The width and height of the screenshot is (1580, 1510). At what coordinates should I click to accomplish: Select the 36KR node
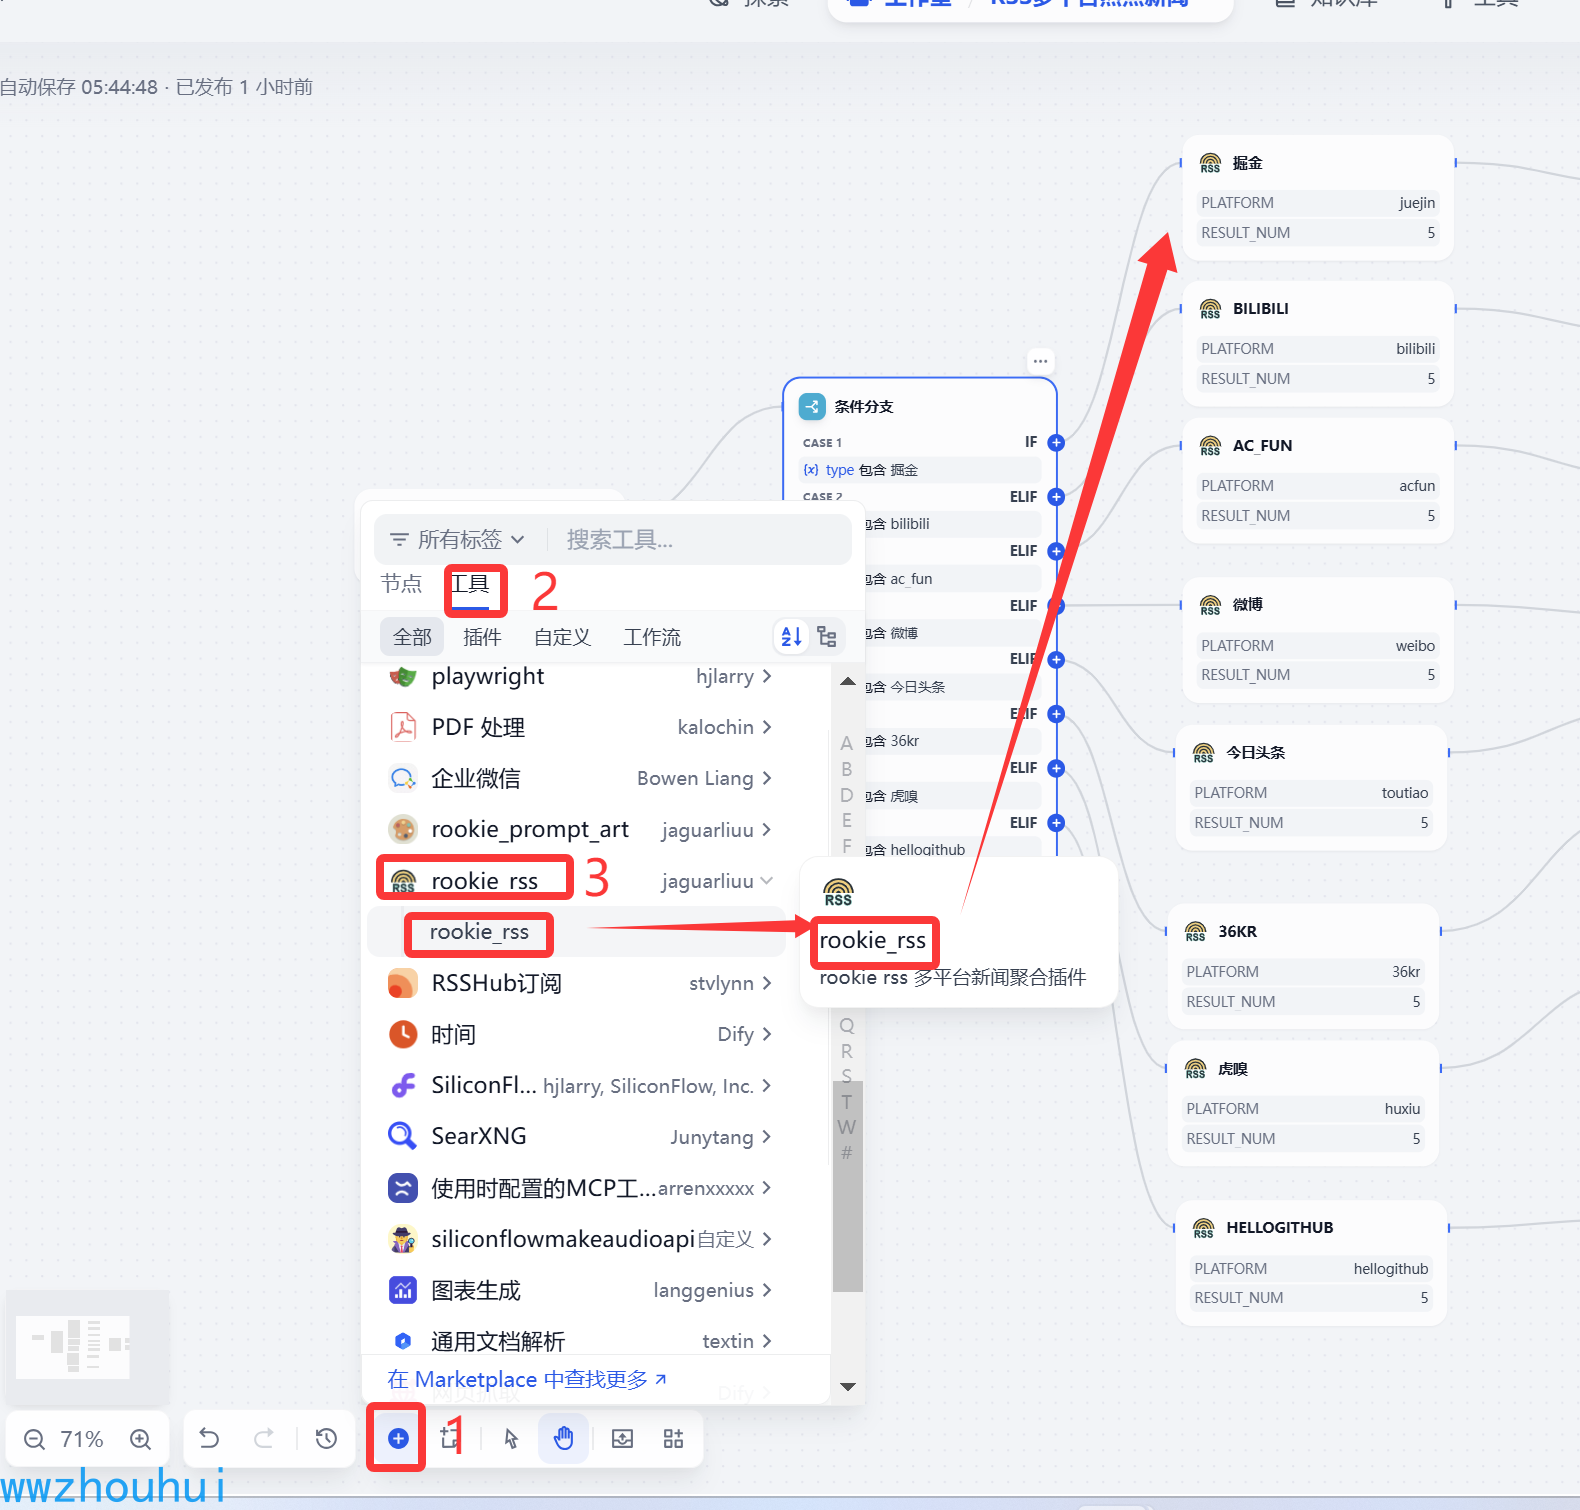(x=1303, y=966)
